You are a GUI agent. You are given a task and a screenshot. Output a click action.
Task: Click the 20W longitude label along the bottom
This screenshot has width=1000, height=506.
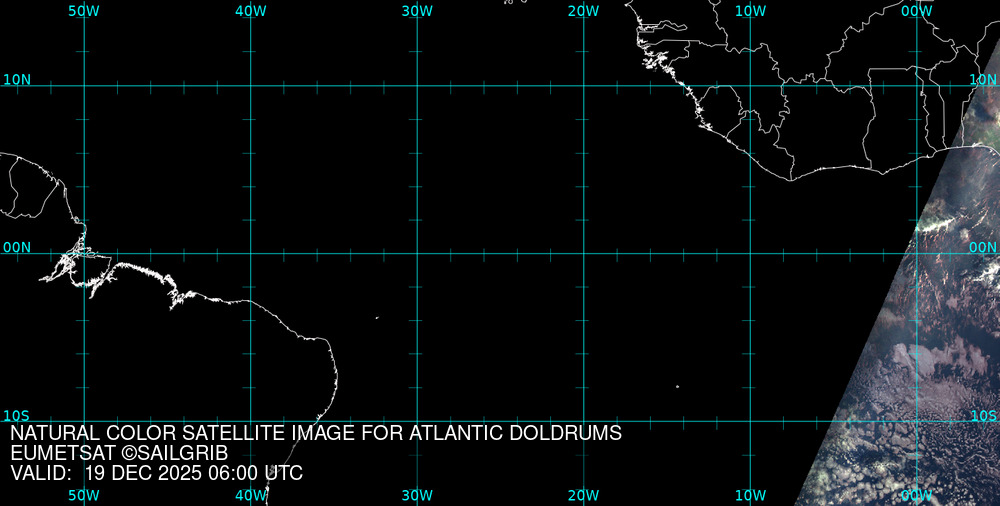point(583,495)
